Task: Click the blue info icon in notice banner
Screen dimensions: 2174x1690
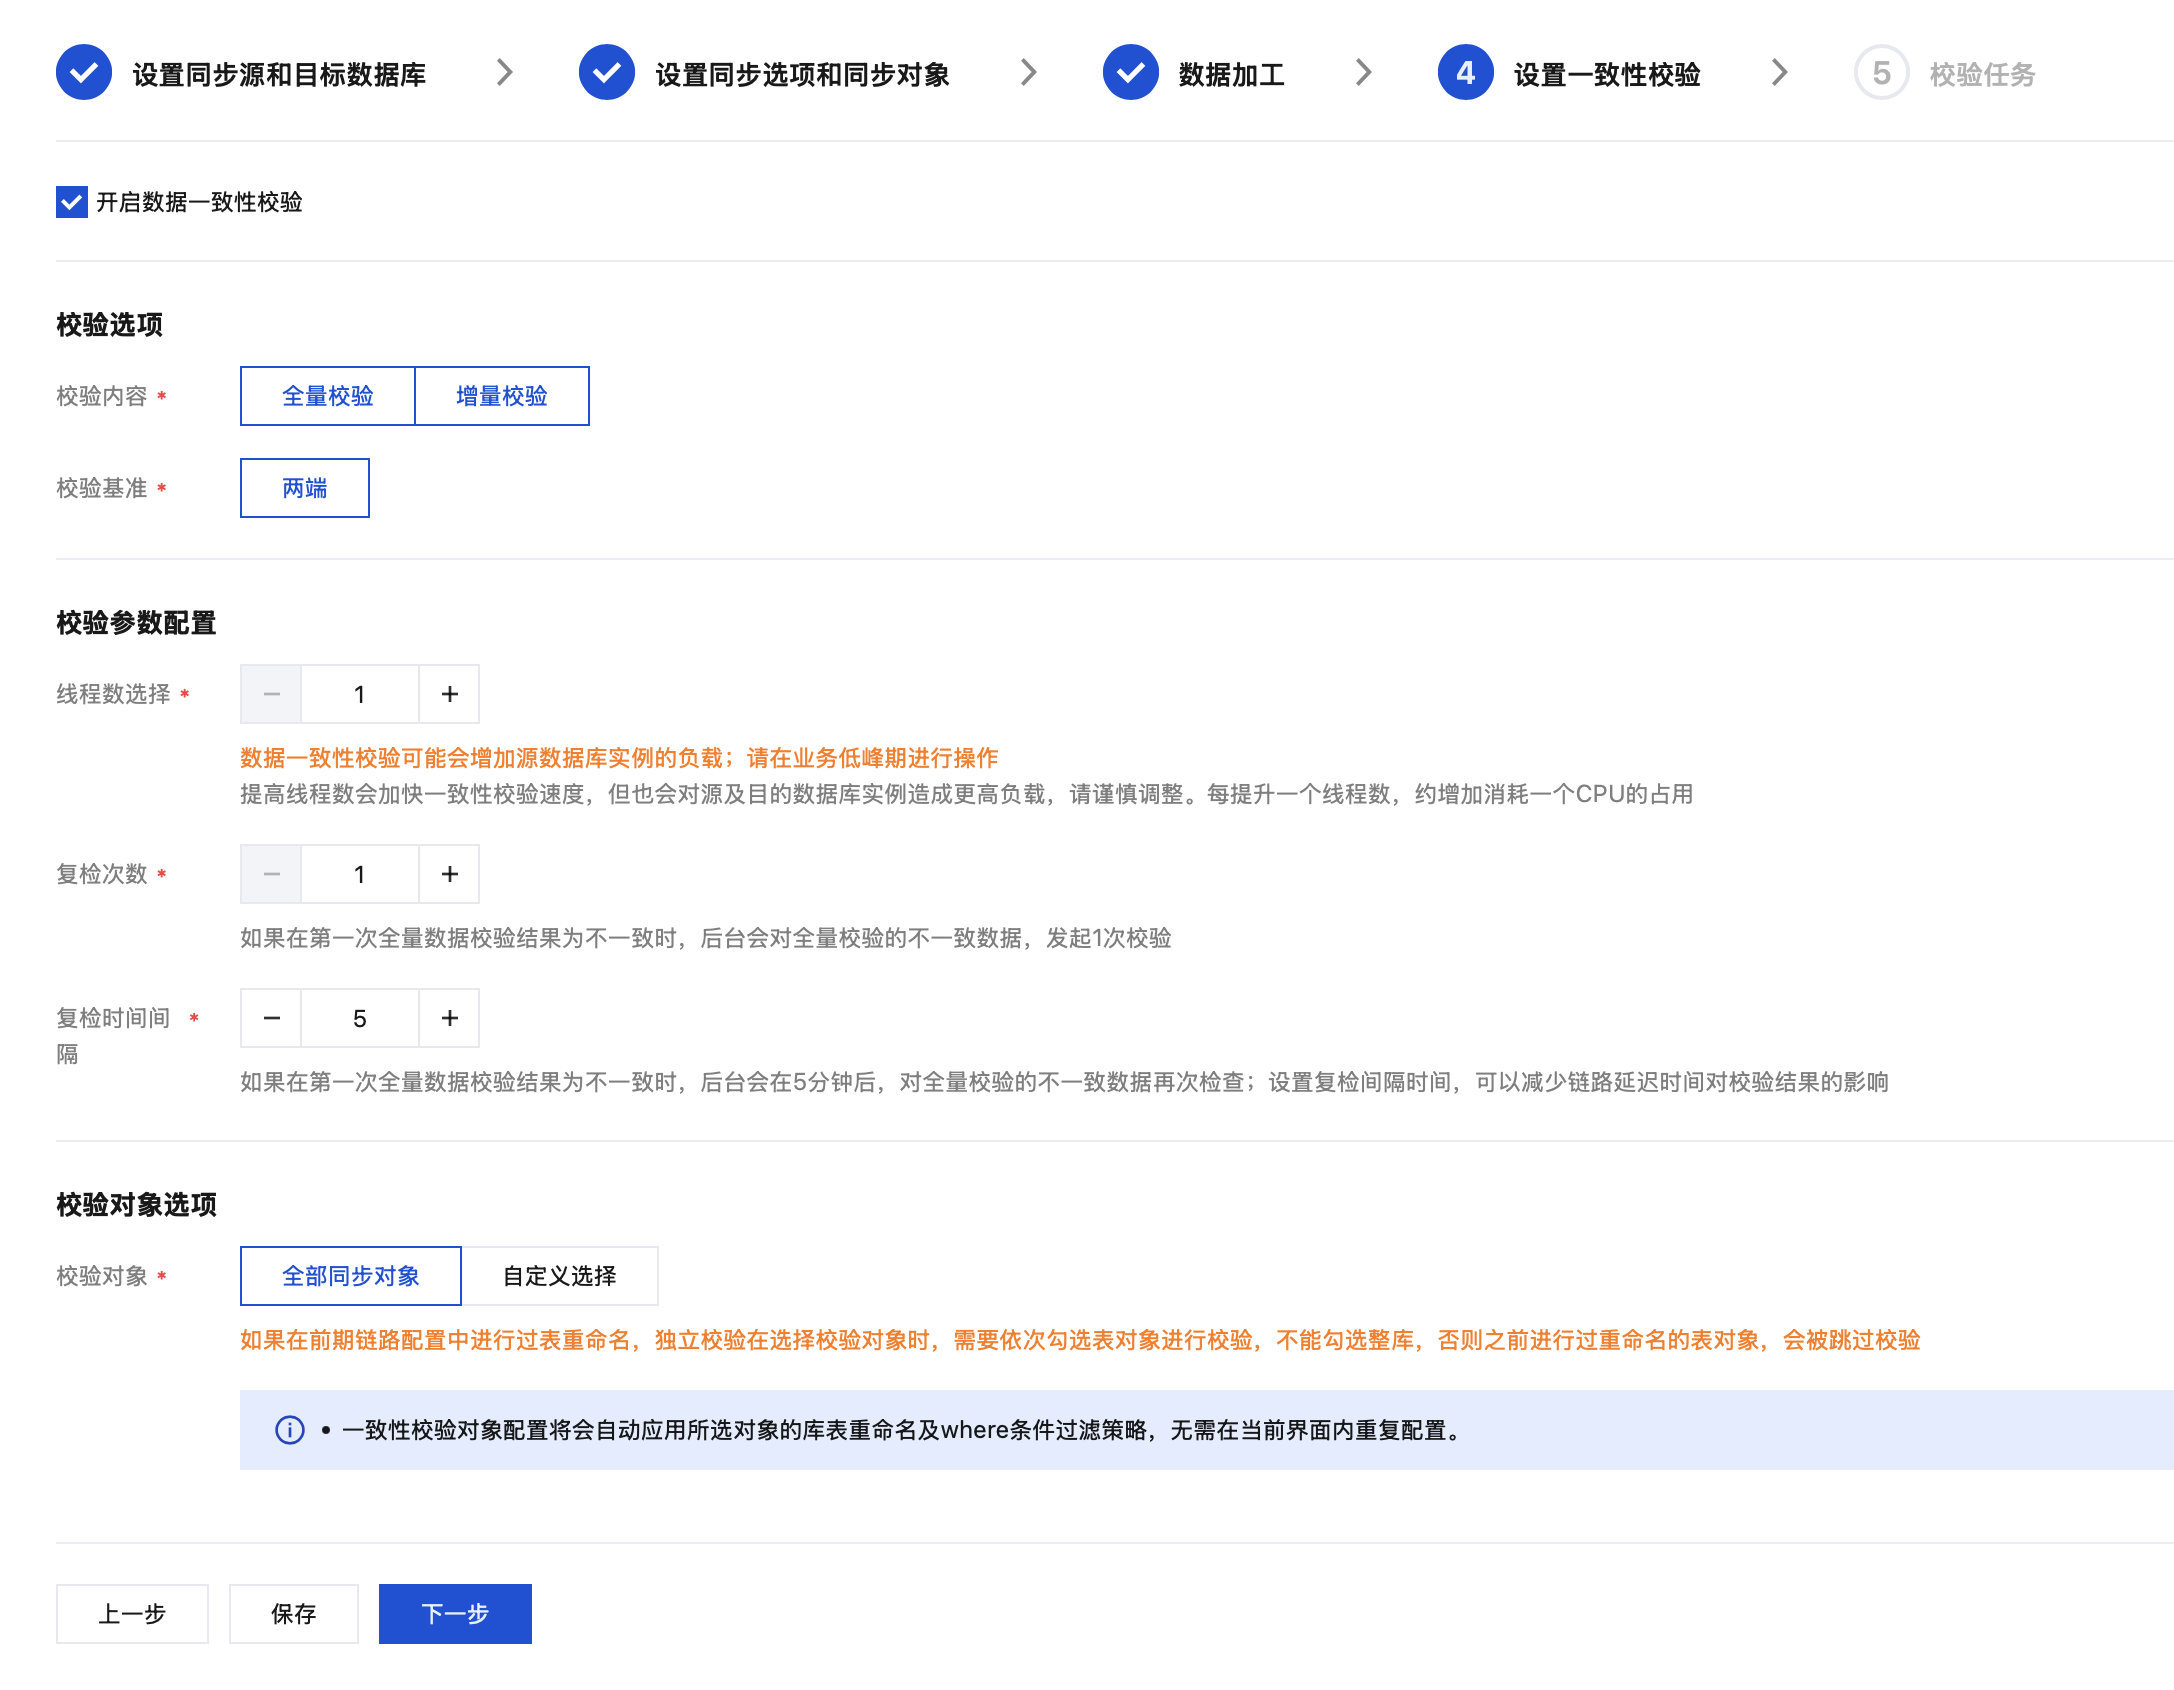Action: [290, 1430]
